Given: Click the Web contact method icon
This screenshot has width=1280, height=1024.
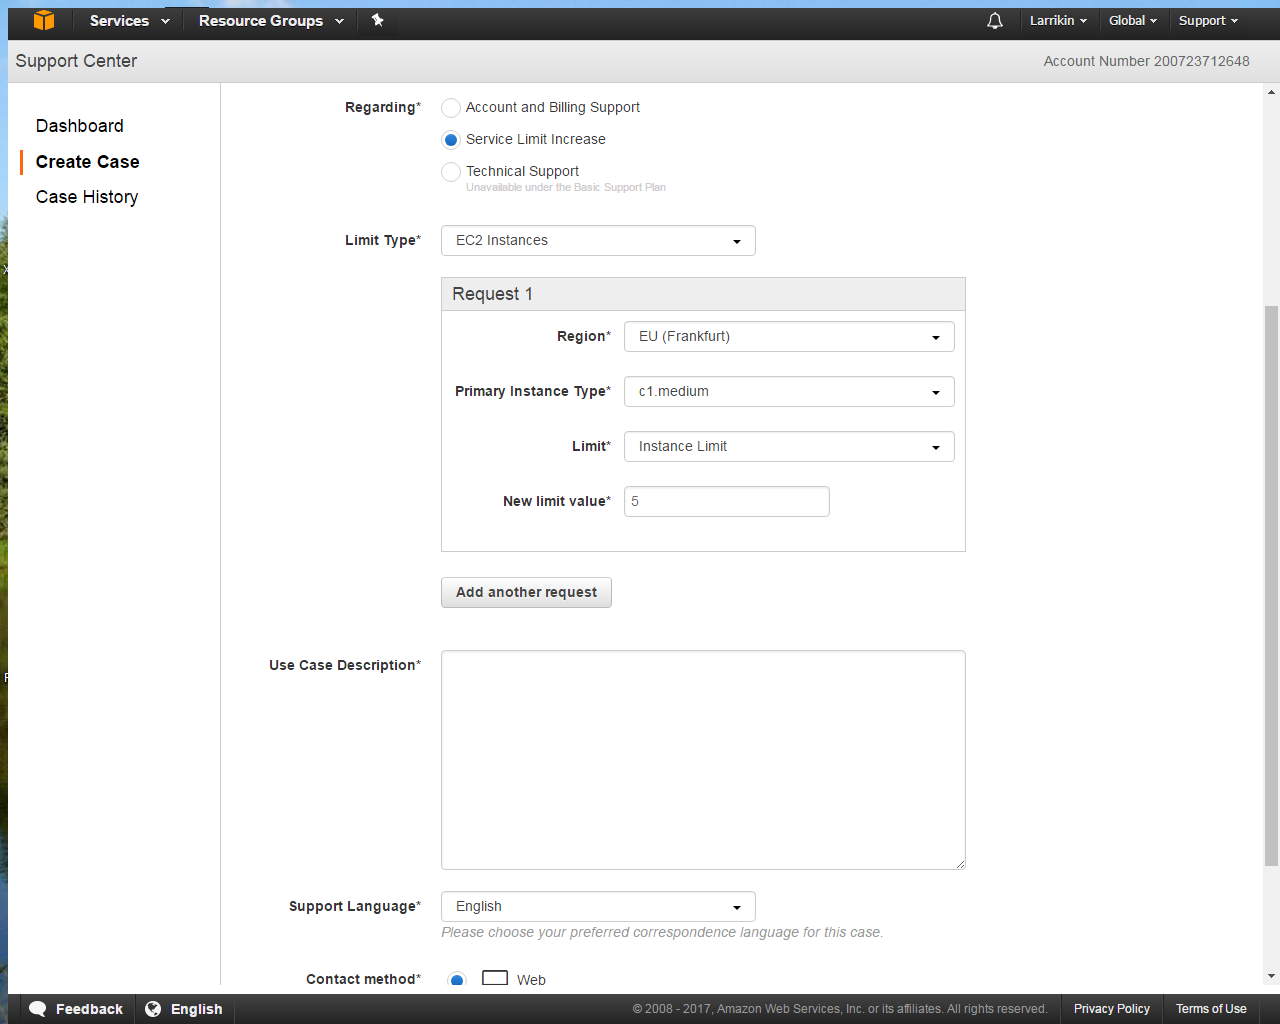Looking at the screenshot, I should [495, 978].
